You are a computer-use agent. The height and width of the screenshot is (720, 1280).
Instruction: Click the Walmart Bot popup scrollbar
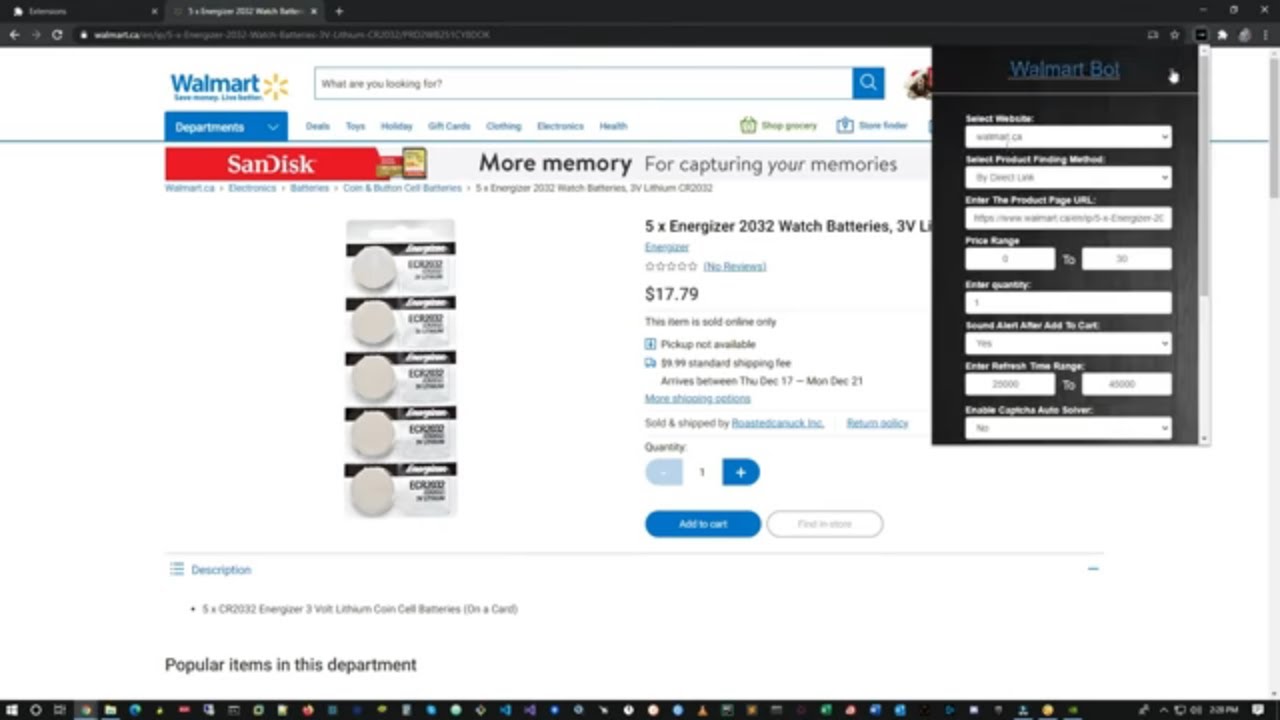click(1204, 177)
